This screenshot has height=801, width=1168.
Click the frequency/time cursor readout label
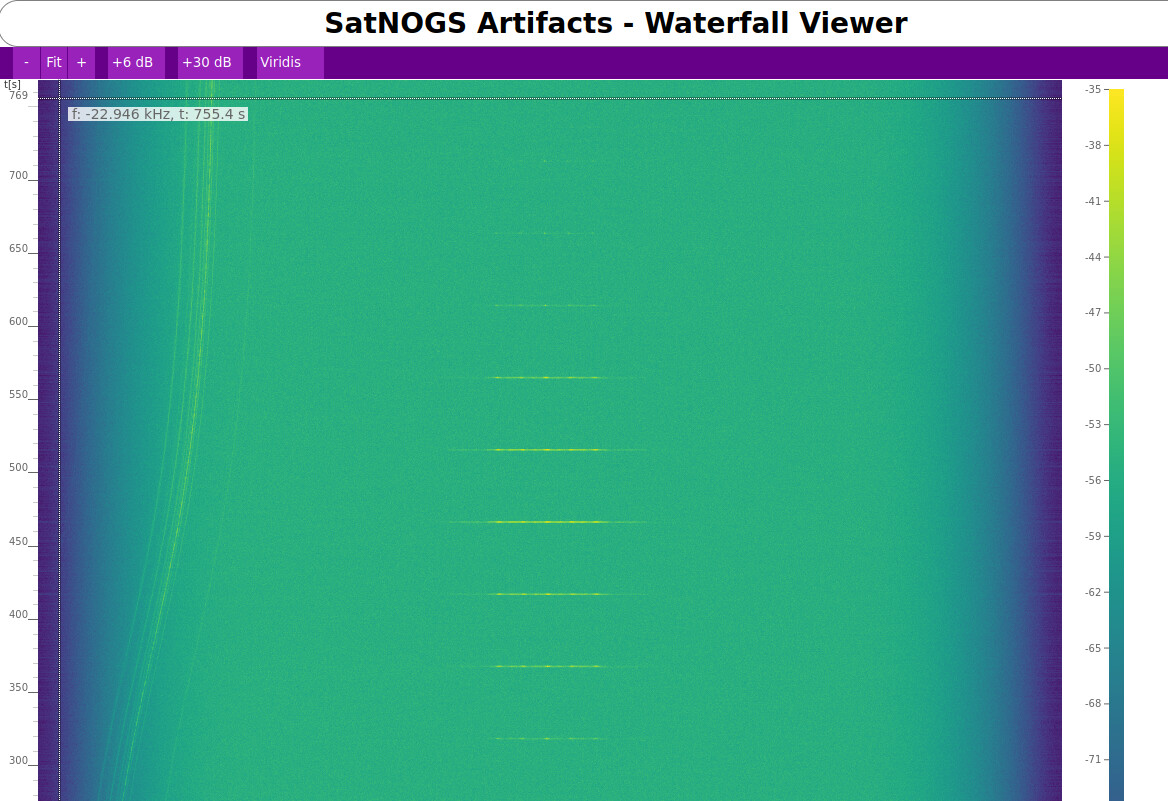click(158, 114)
